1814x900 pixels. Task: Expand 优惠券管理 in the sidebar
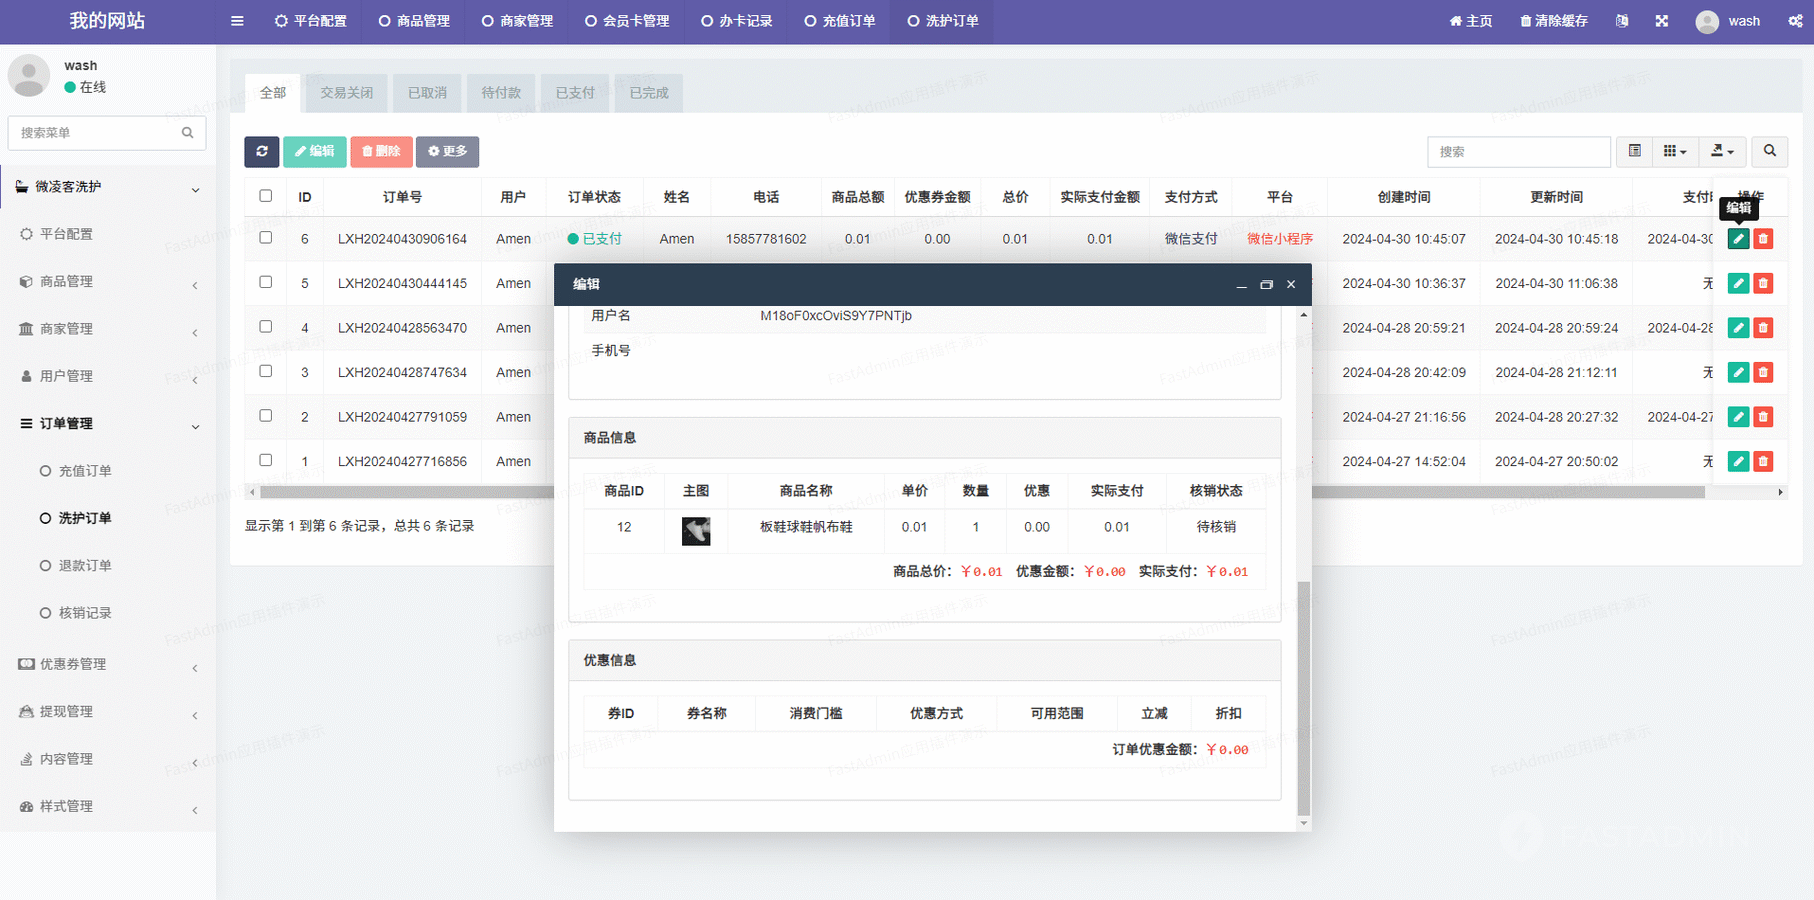(108, 664)
